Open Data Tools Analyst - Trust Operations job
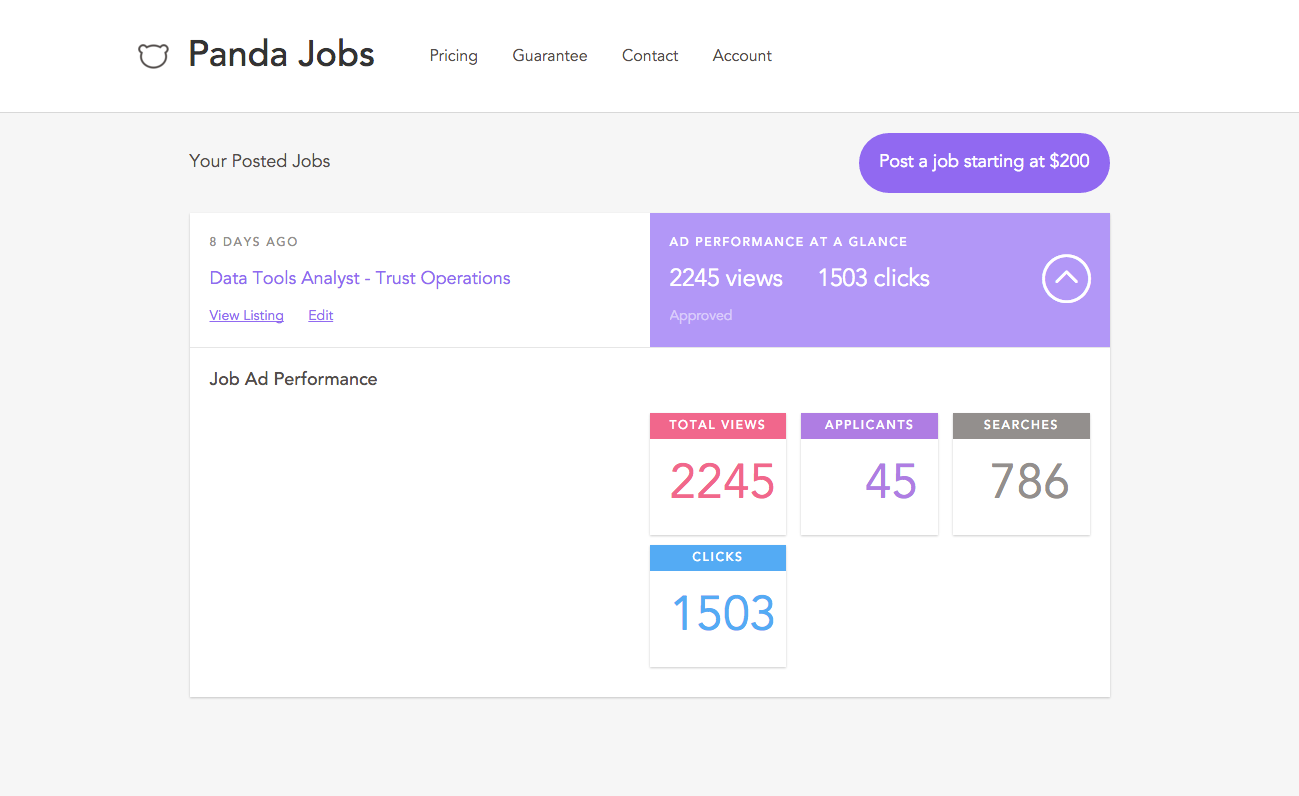The height and width of the screenshot is (796, 1299). click(x=360, y=278)
